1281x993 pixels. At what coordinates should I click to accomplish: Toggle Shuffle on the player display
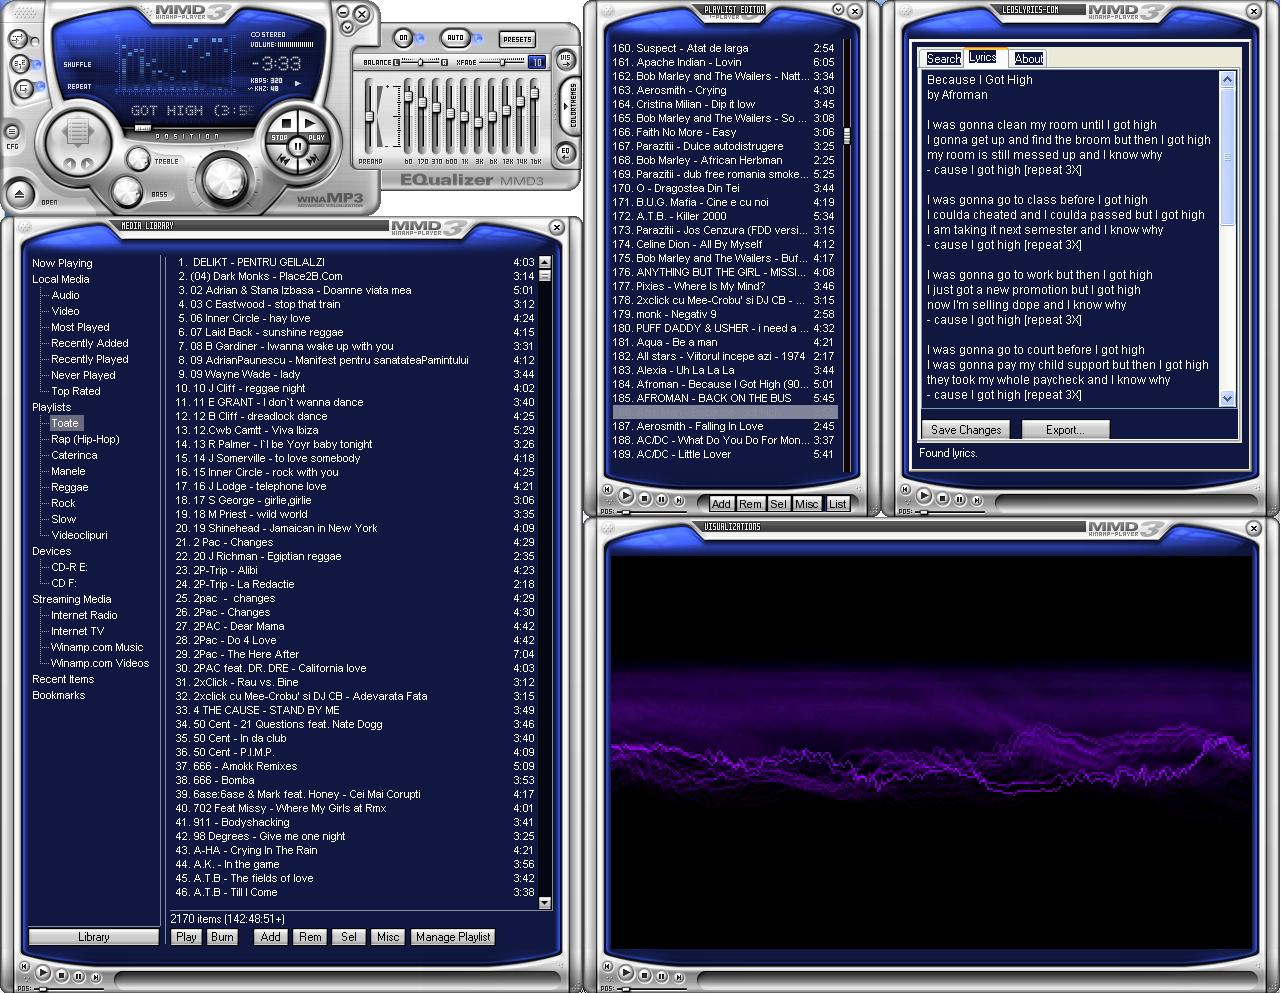[x=77, y=65]
